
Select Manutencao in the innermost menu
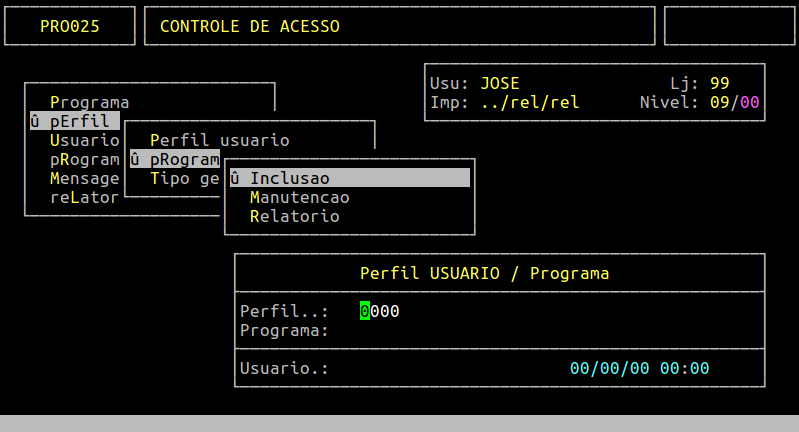(x=299, y=197)
